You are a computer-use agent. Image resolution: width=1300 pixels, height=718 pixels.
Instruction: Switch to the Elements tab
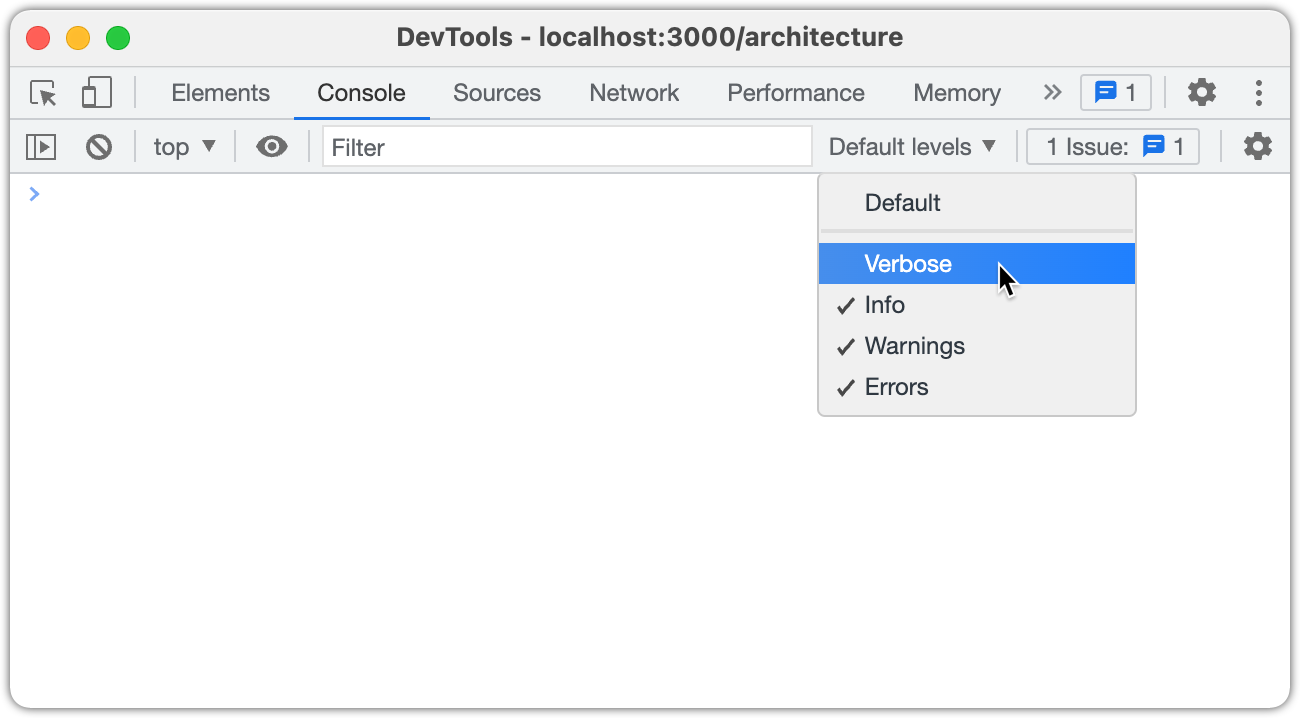point(220,93)
